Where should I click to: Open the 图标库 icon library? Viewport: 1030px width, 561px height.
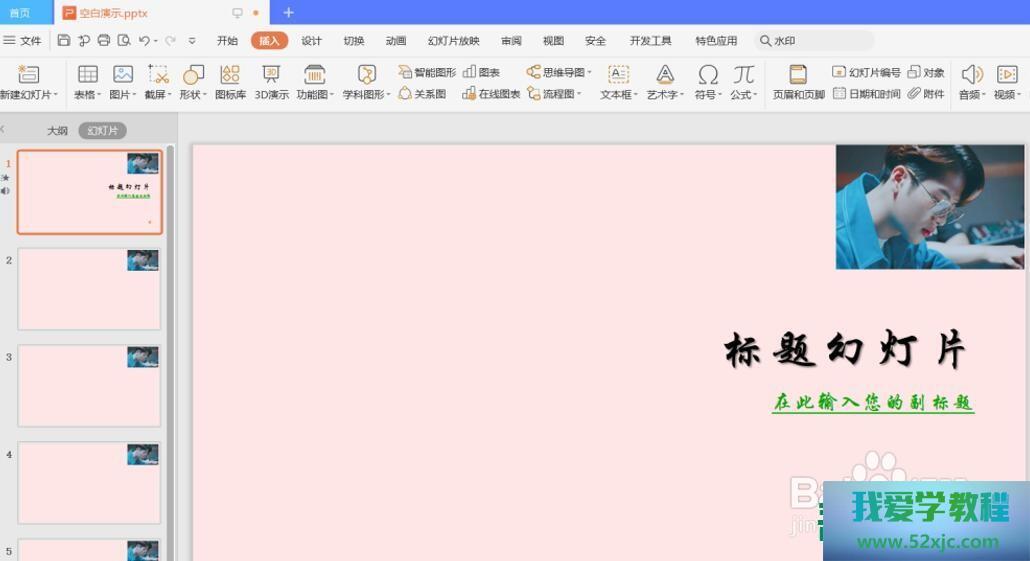230,82
